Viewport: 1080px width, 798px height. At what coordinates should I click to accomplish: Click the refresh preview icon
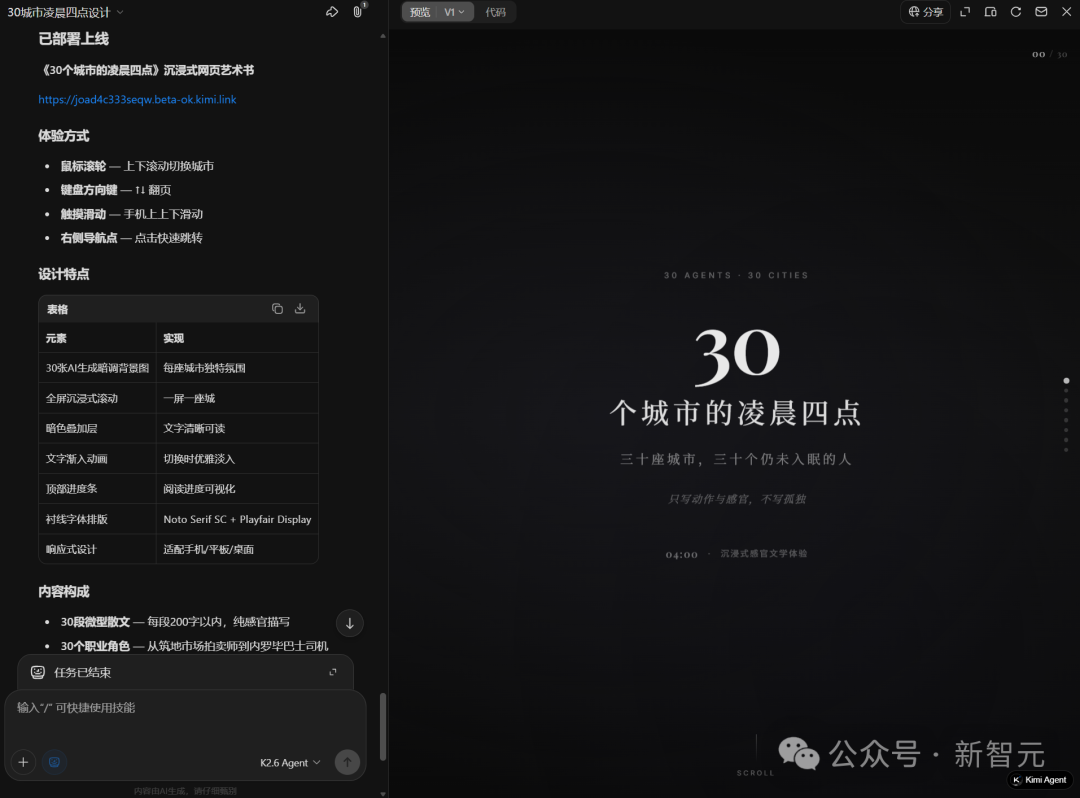tap(1016, 12)
